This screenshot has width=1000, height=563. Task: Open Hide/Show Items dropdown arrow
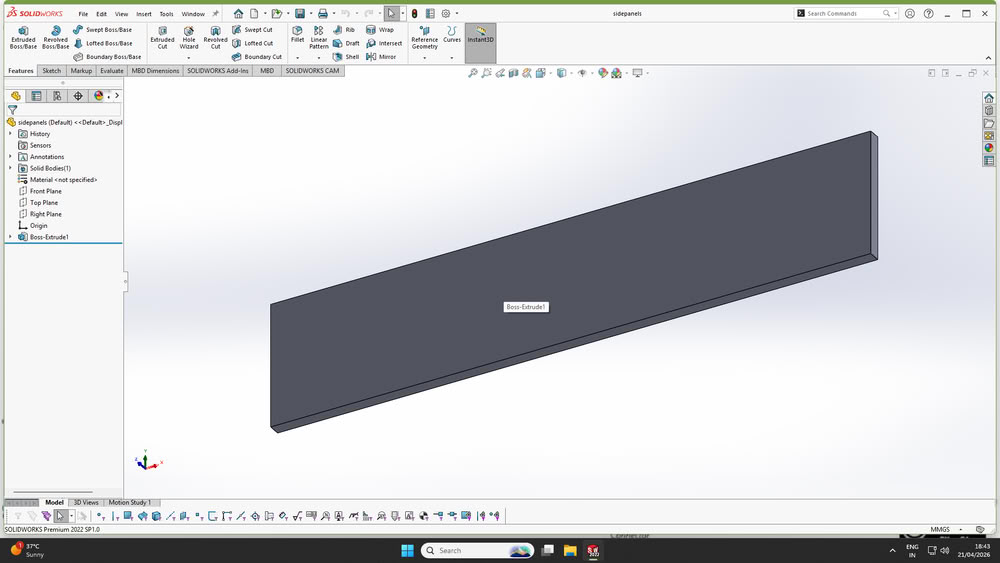pos(592,73)
